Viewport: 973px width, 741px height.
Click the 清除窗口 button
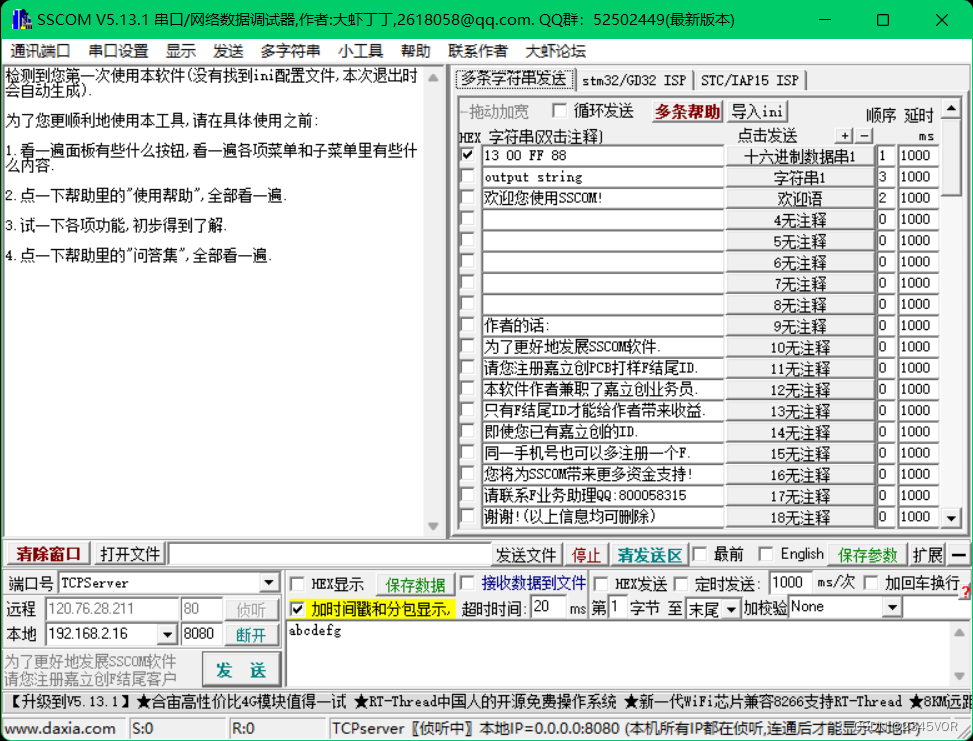pos(48,554)
